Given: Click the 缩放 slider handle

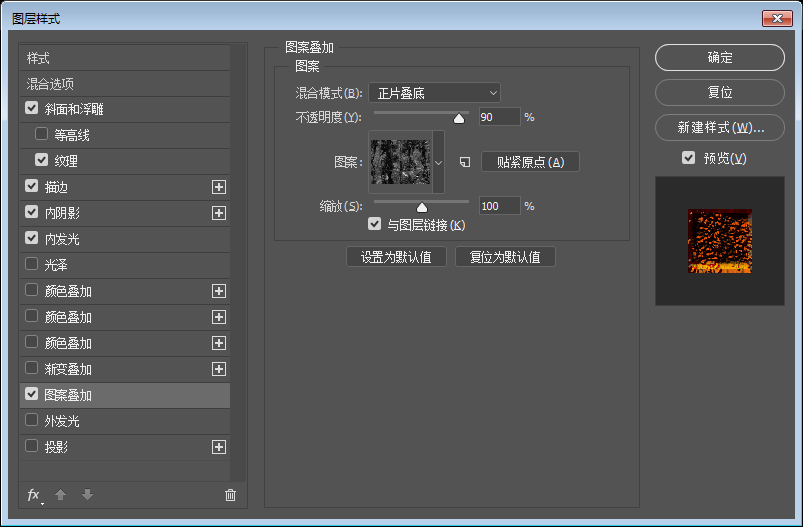Looking at the screenshot, I should (421, 207).
